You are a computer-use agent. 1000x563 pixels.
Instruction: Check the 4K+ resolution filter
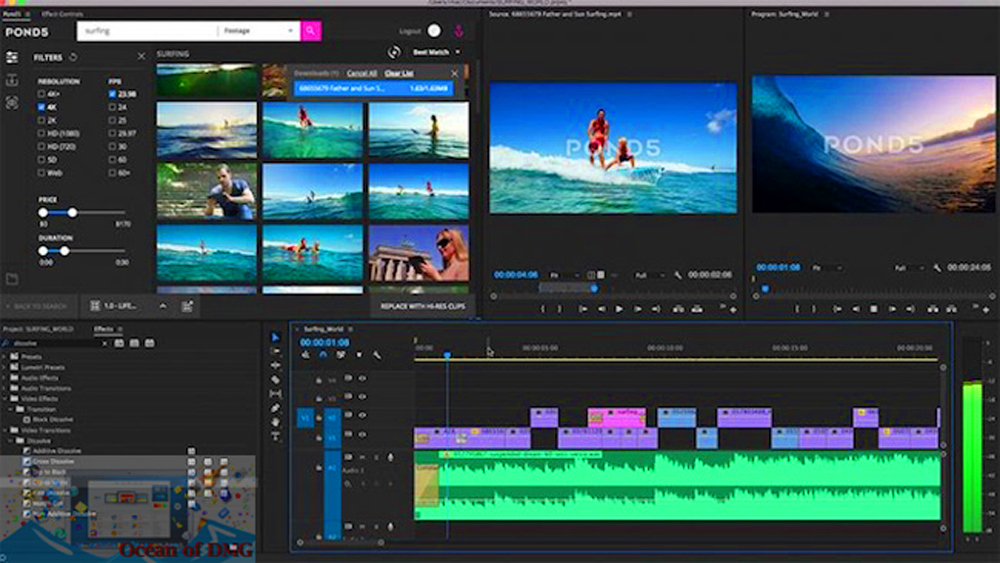pyautogui.click(x=41, y=94)
